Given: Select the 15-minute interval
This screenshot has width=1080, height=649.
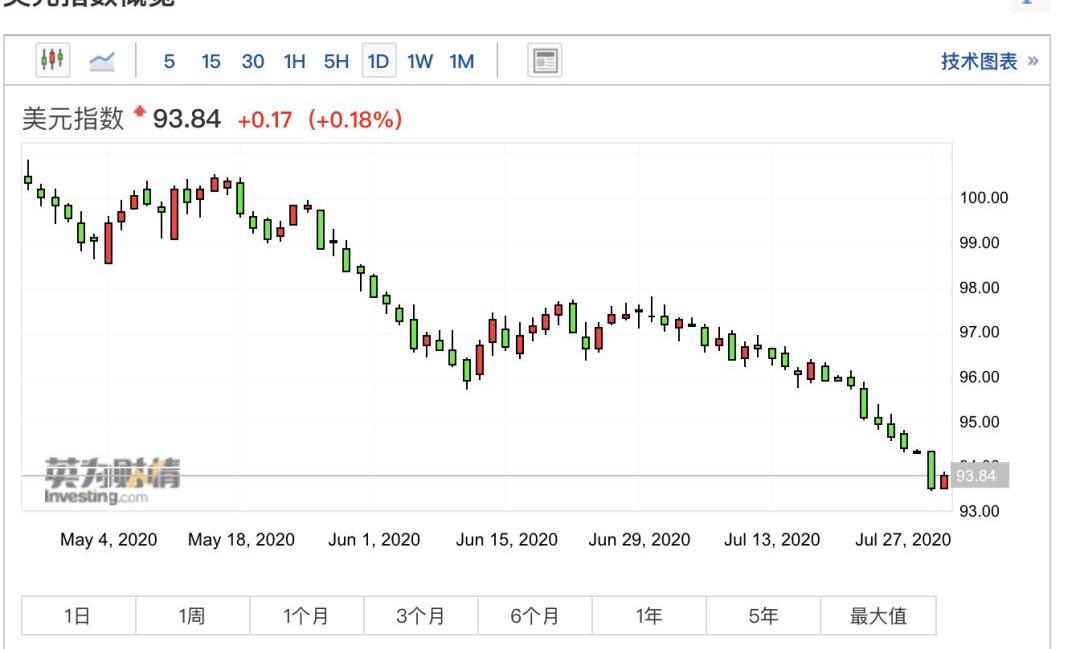Looking at the screenshot, I should coord(210,61).
